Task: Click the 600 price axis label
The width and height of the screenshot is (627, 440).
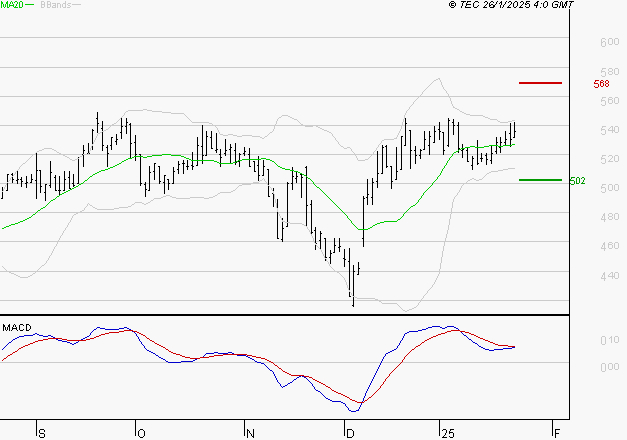Action: (610, 42)
